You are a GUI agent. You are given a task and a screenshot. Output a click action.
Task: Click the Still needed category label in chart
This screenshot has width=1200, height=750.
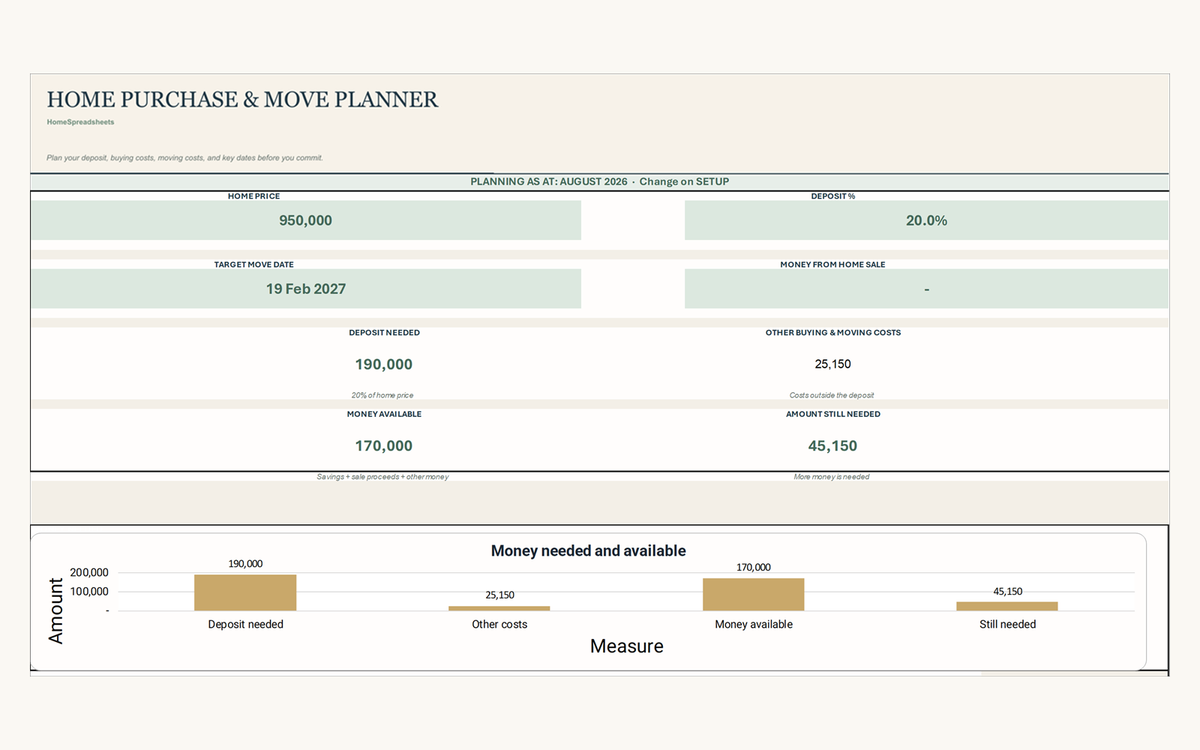coord(1008,624)
